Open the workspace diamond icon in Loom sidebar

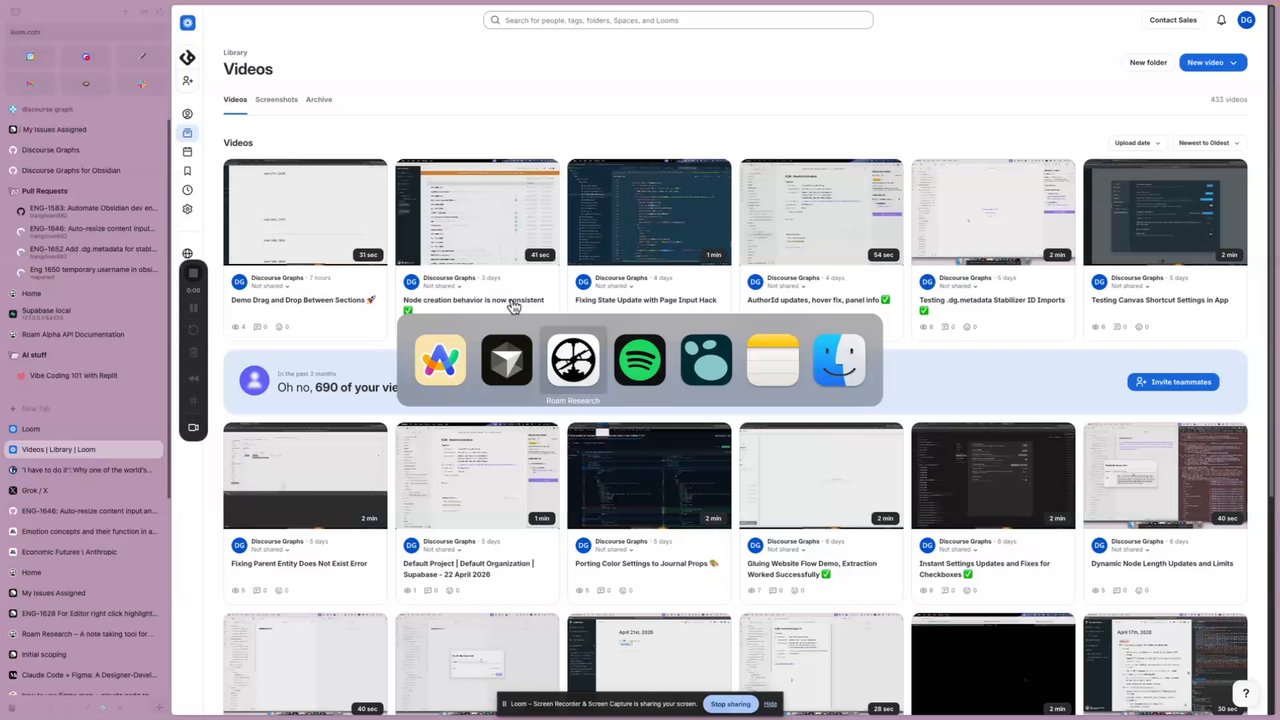coord(187,58)
